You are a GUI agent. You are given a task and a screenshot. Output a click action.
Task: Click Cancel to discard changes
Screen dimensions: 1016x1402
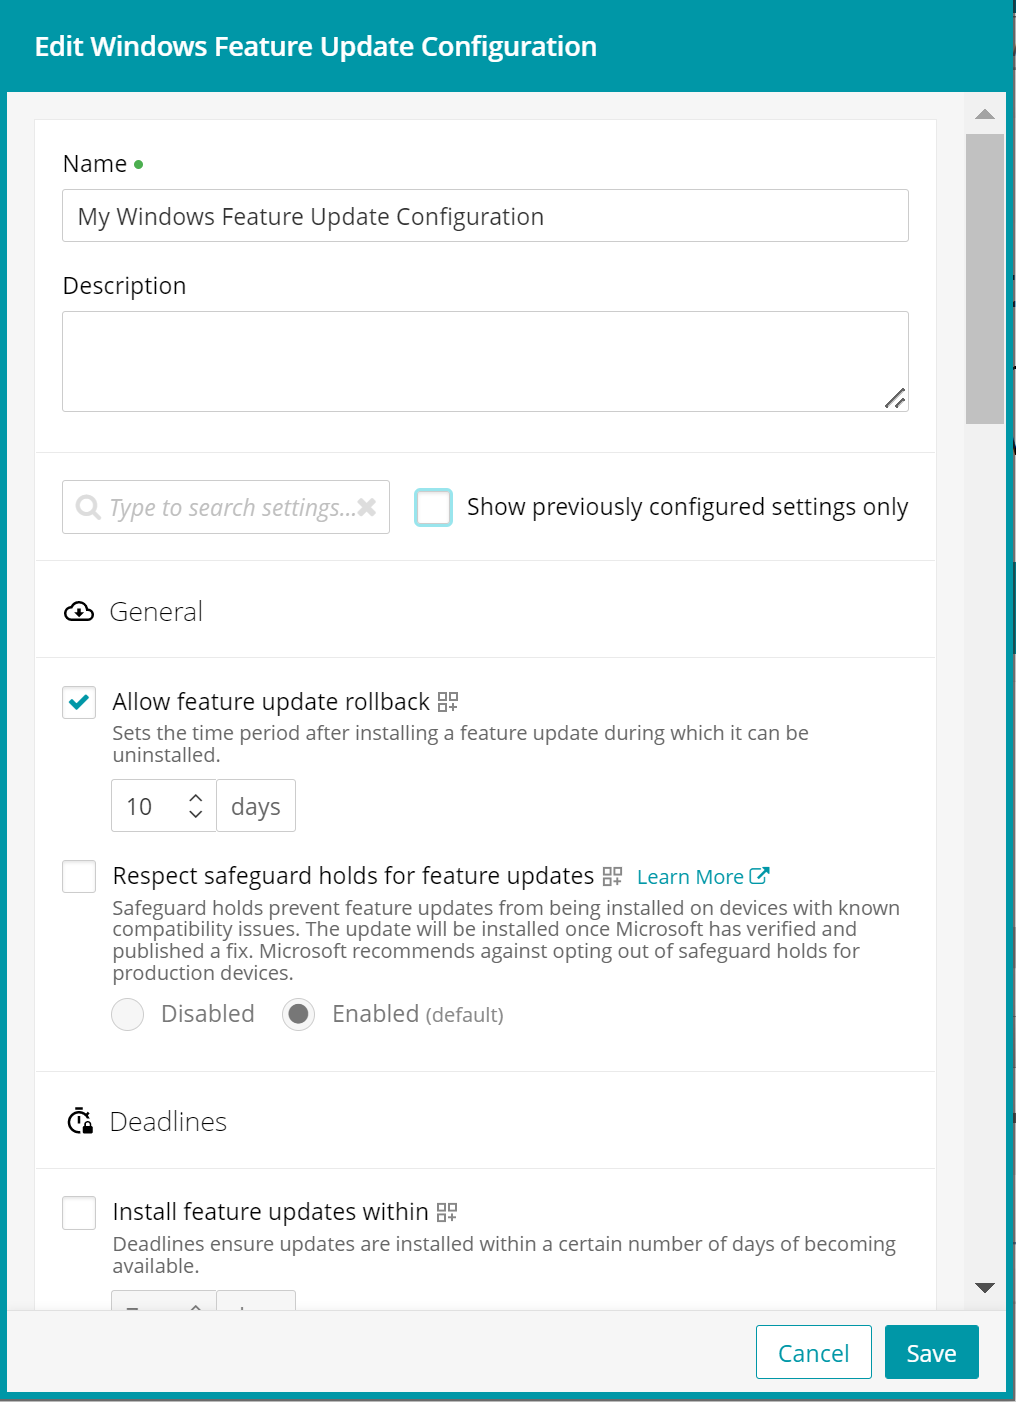pyautogui.click(x=813, y=1352)
